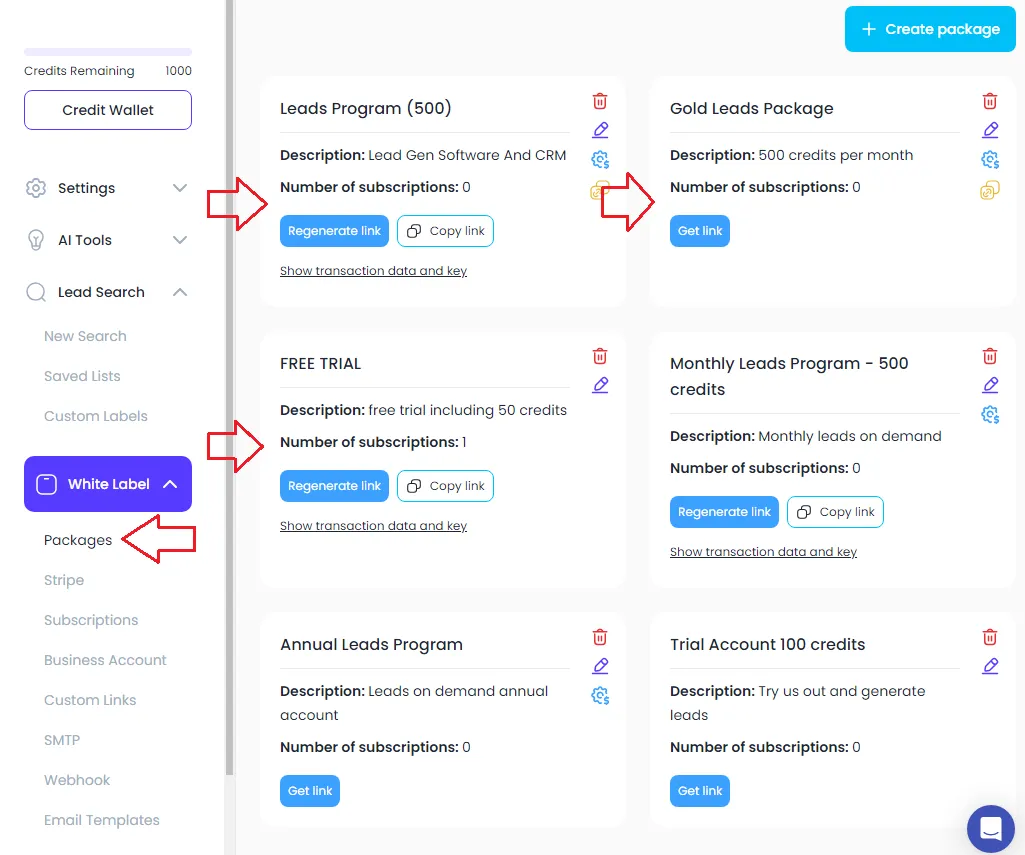Click the yellow link icon on Gold Leads Package

[x=990, y=190]
